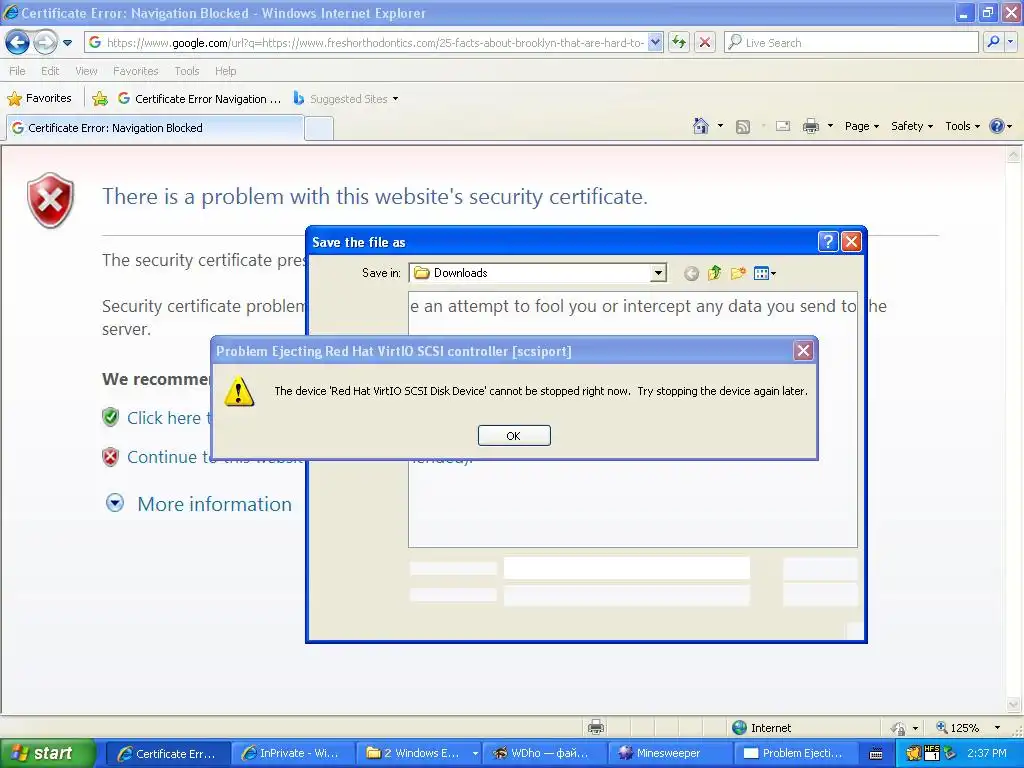
Task: Click the system tray clock 2:37 PM
Action: (987, 754)
